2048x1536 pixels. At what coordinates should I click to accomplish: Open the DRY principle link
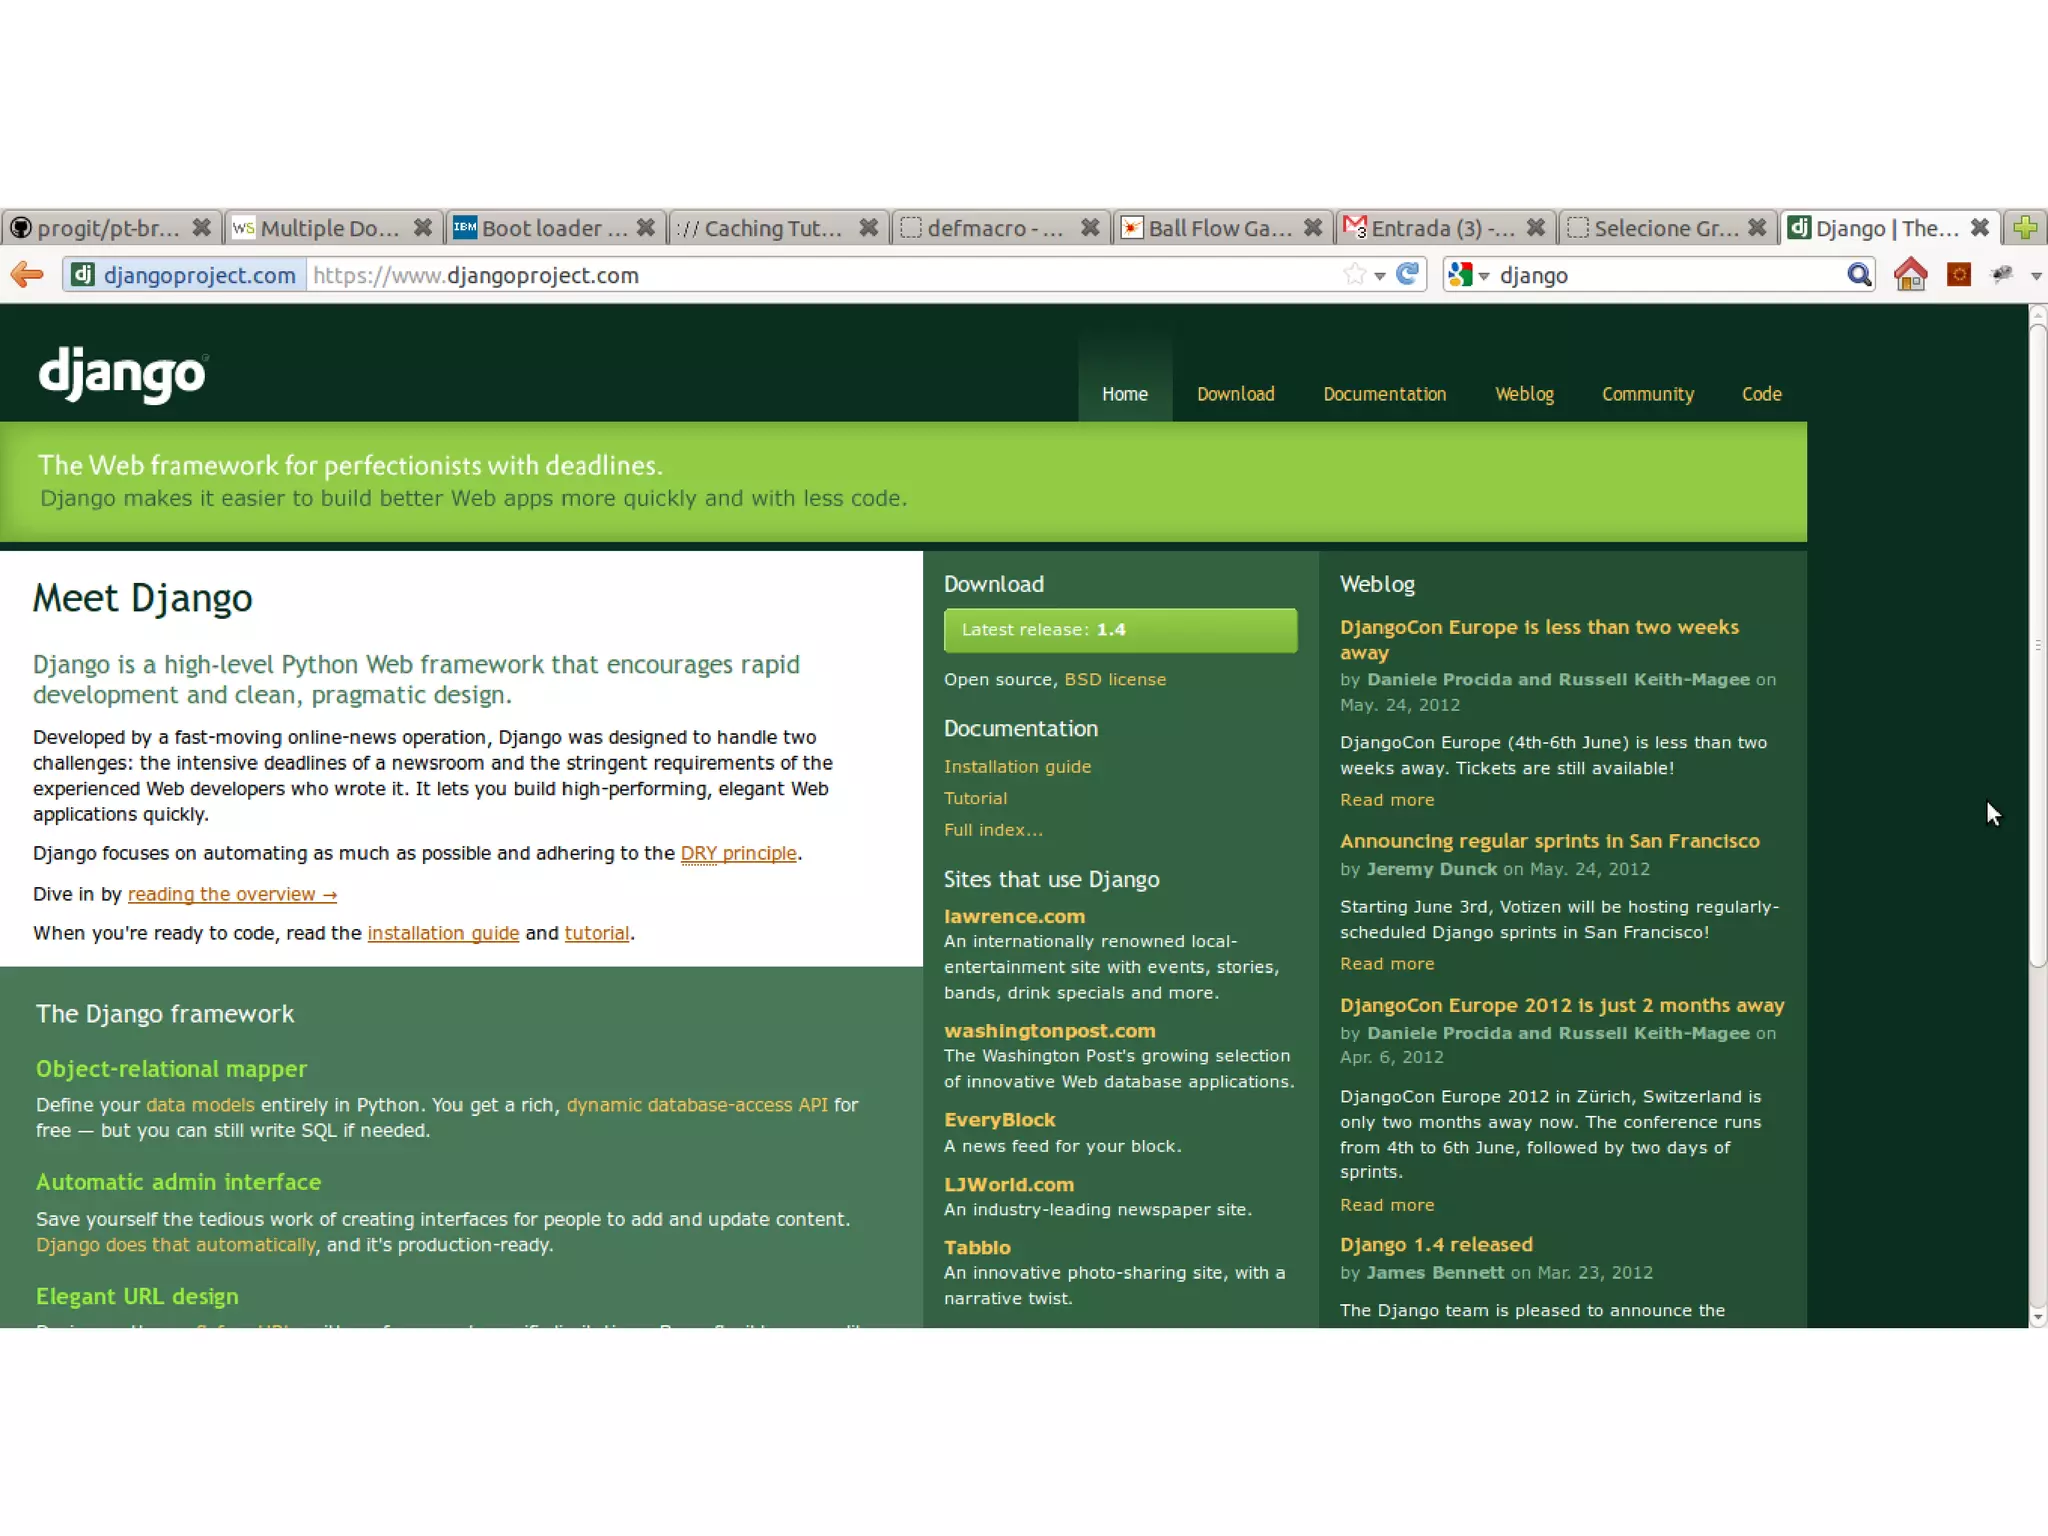click(x=738, y=853)
